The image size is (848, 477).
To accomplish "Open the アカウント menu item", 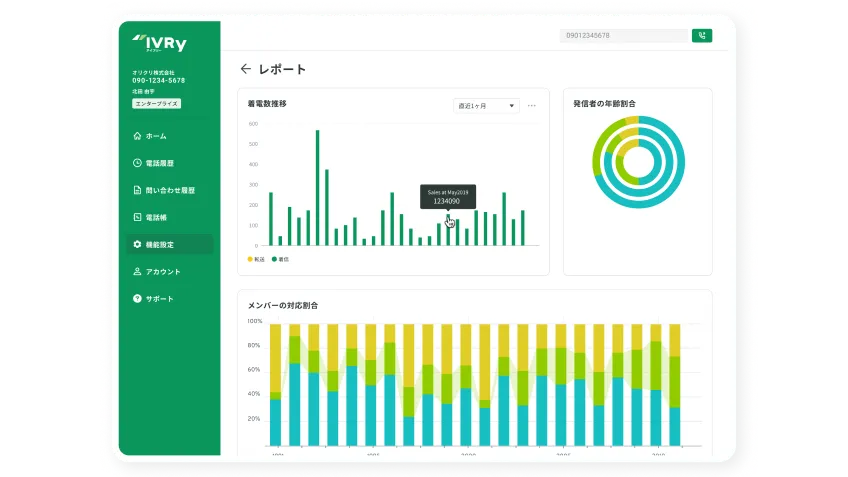I will (x=163, y=271).
